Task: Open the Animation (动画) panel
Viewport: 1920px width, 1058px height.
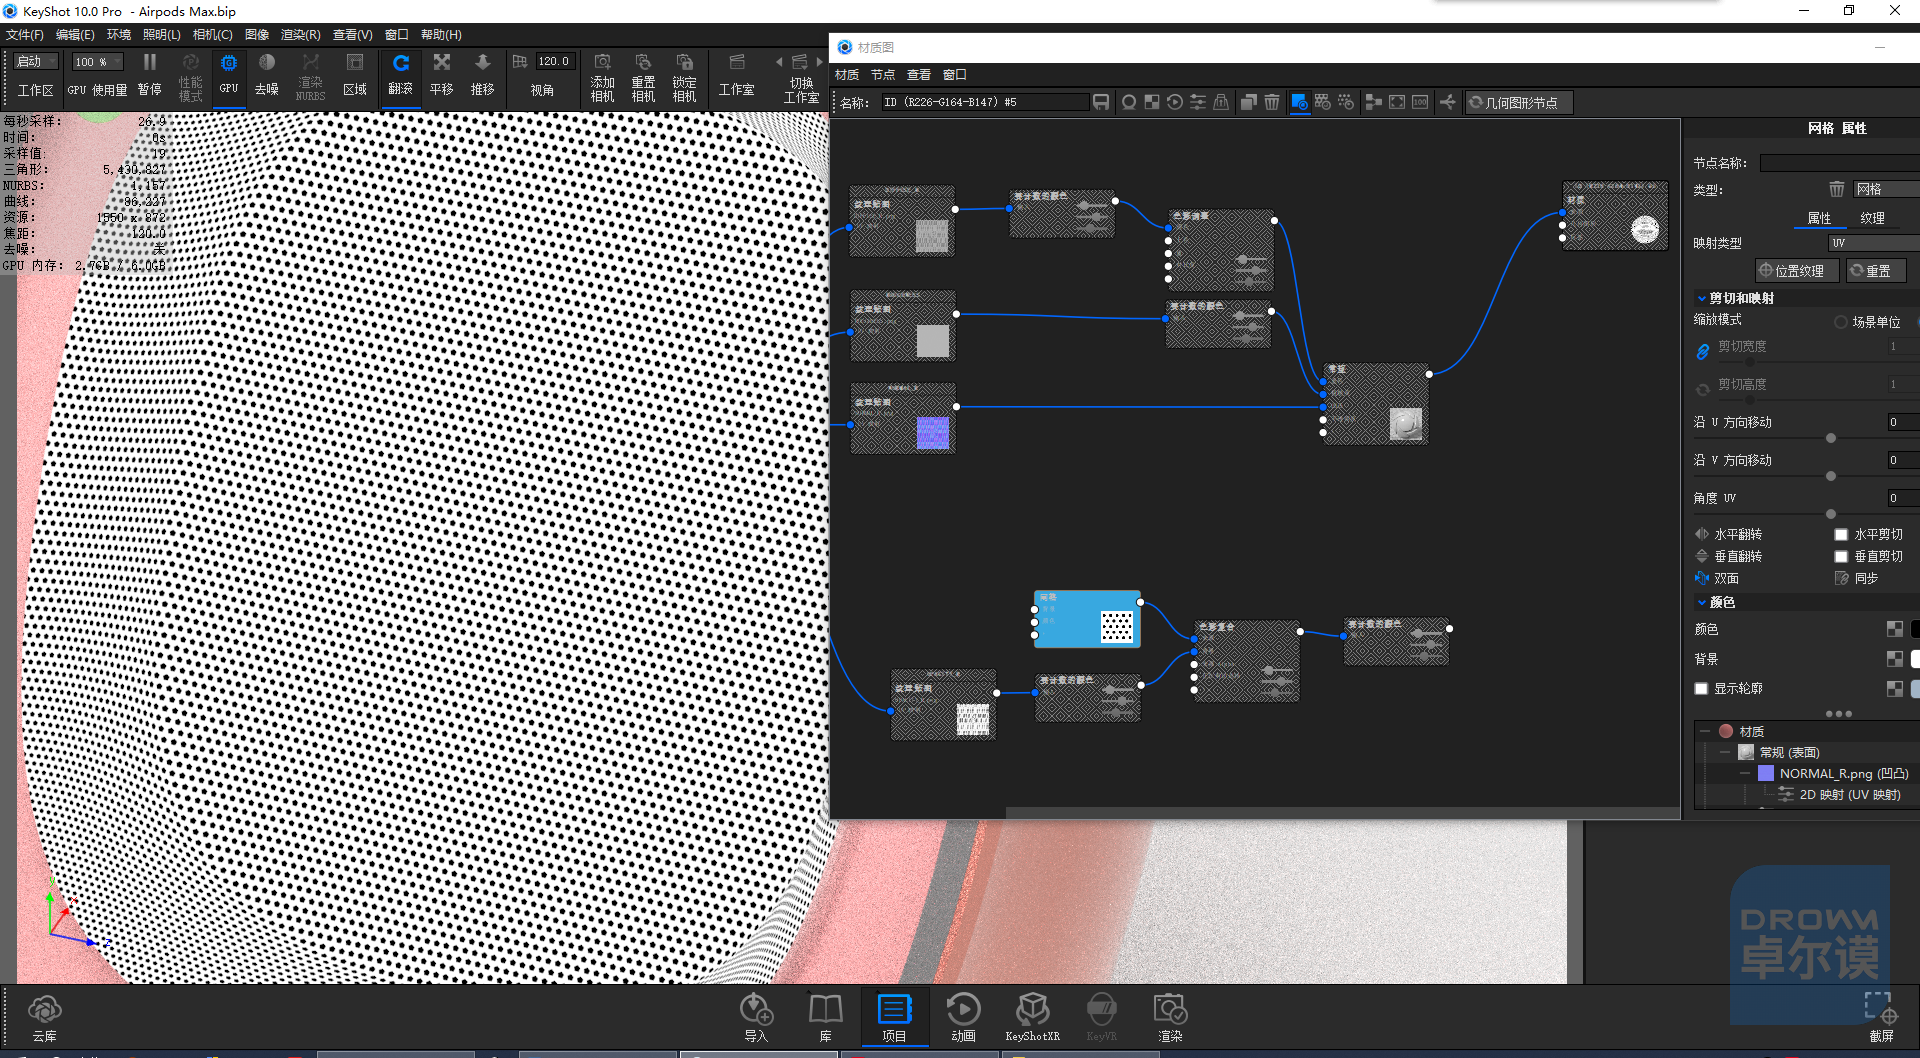Action: click(963, 1017)
